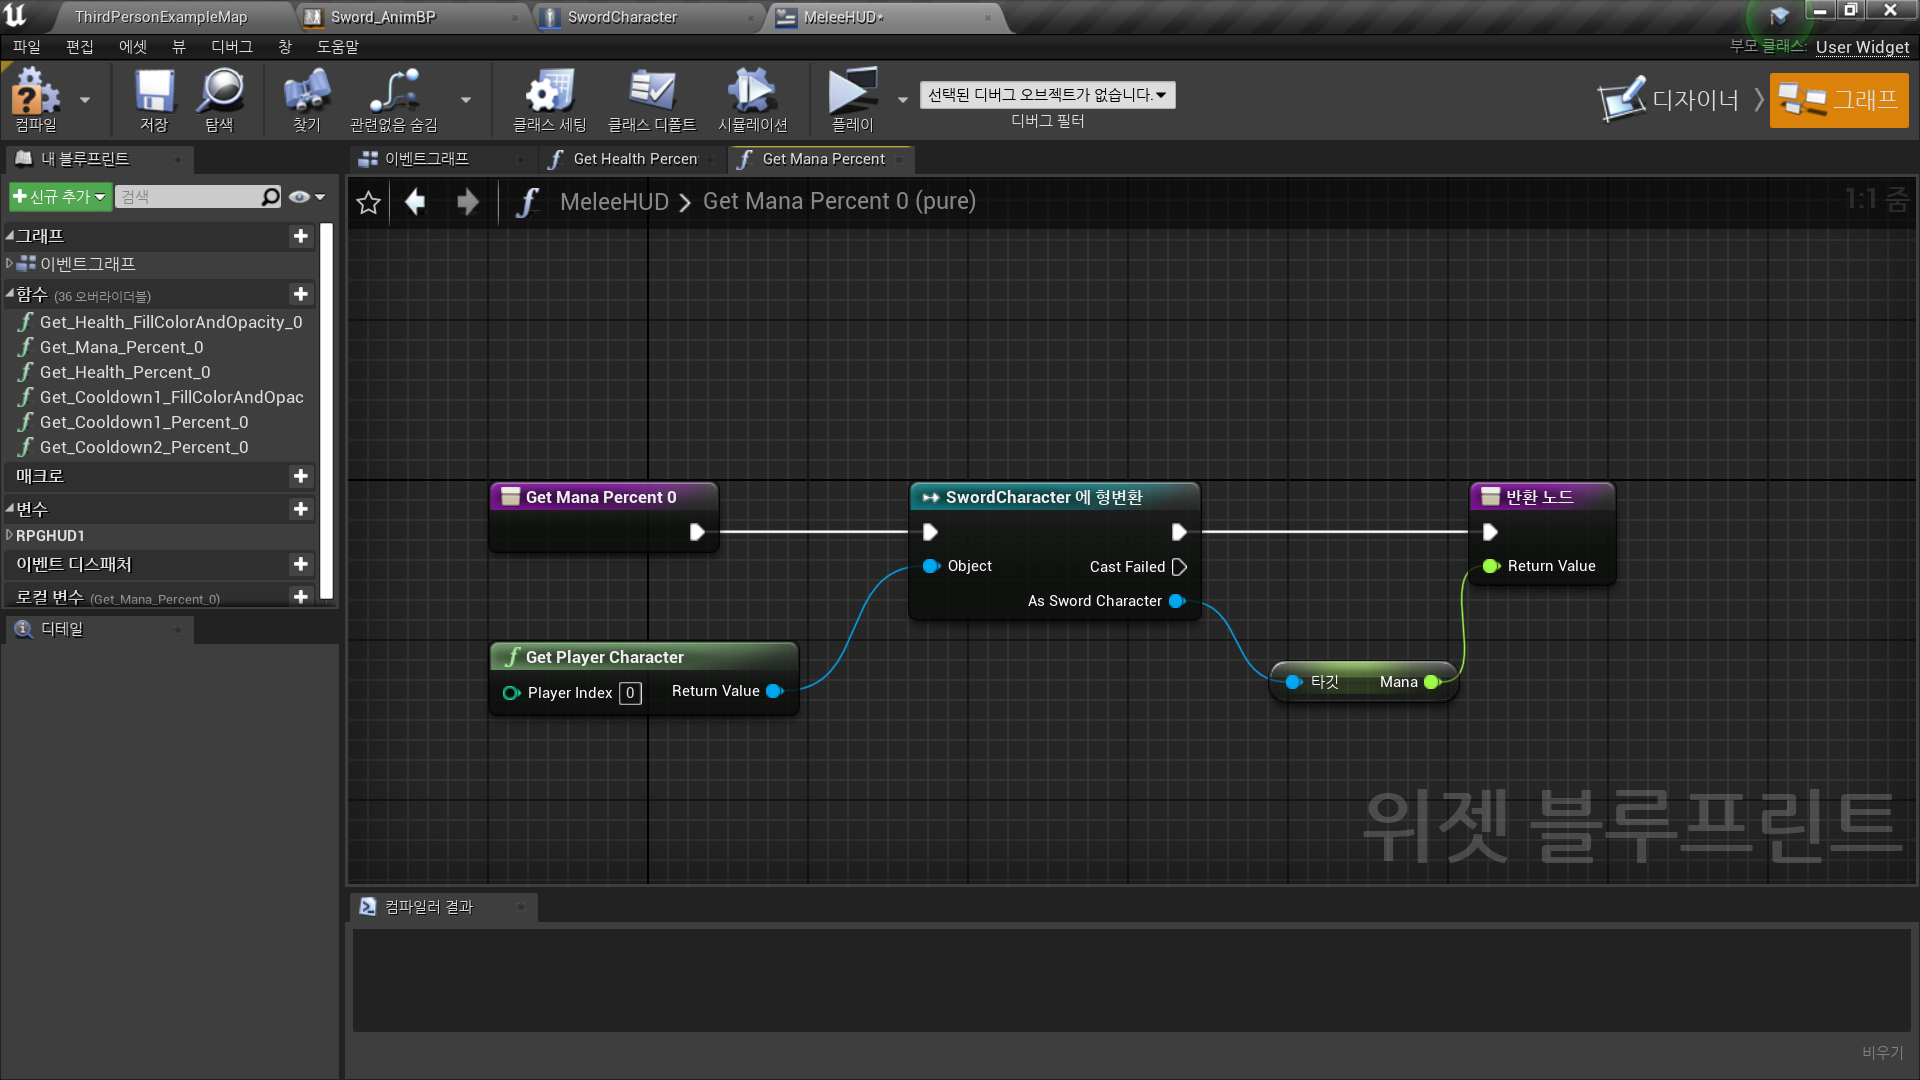Navigate back with the left arrow
This screenshot has width=1920, height=1080.
point(415,202)
